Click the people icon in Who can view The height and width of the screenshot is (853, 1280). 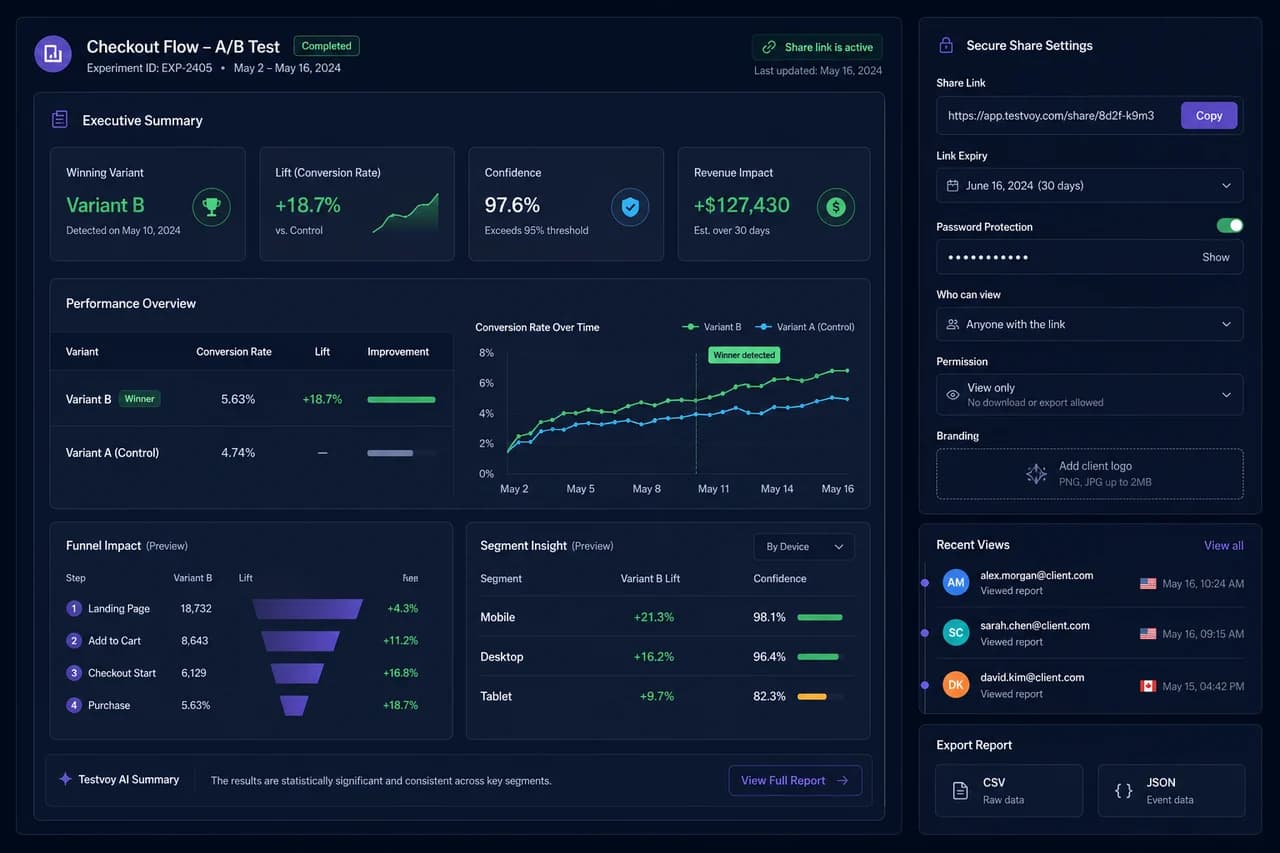pyautogui.click(x=953, y=325)
